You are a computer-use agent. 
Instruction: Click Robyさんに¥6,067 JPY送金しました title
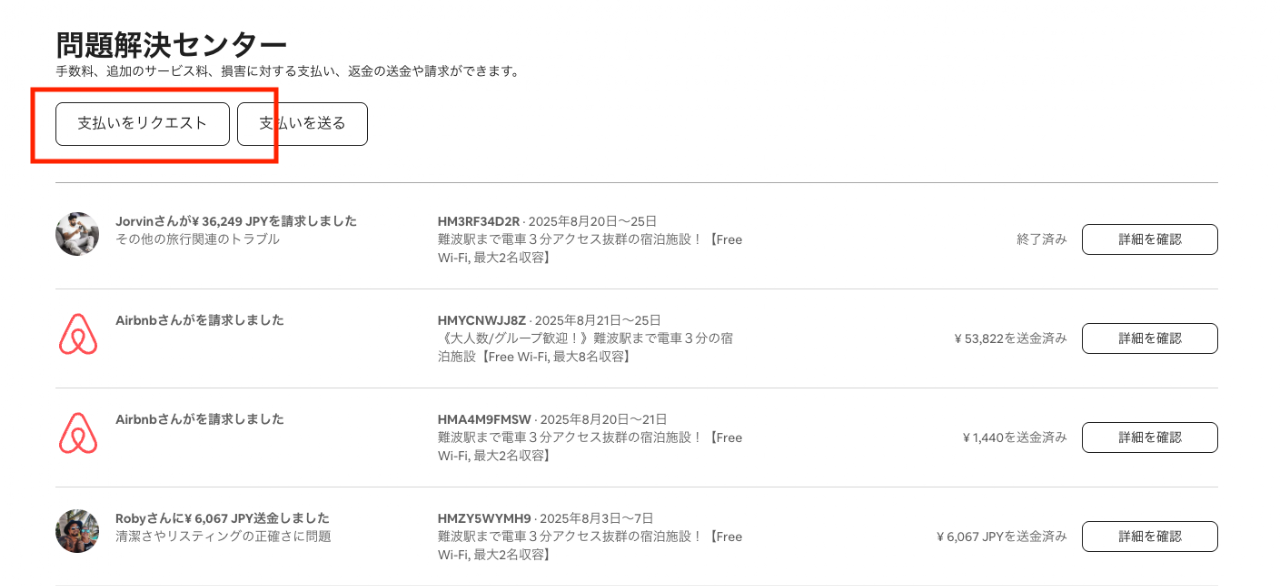222,518
